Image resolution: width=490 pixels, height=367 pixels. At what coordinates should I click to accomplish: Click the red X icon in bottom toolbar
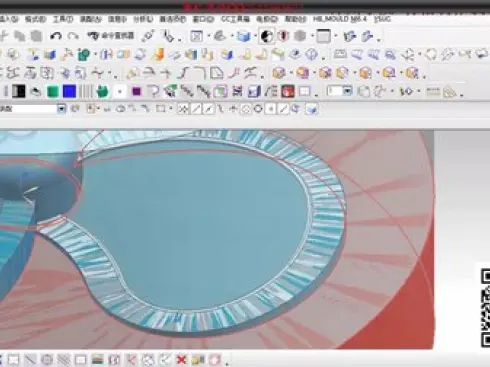(181, 360)
